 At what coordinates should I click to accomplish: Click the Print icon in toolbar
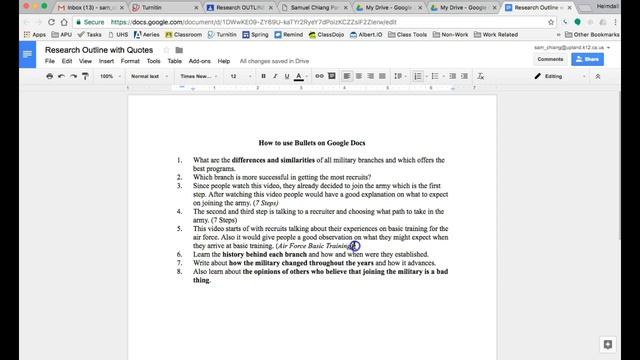(x=49, y=76)
